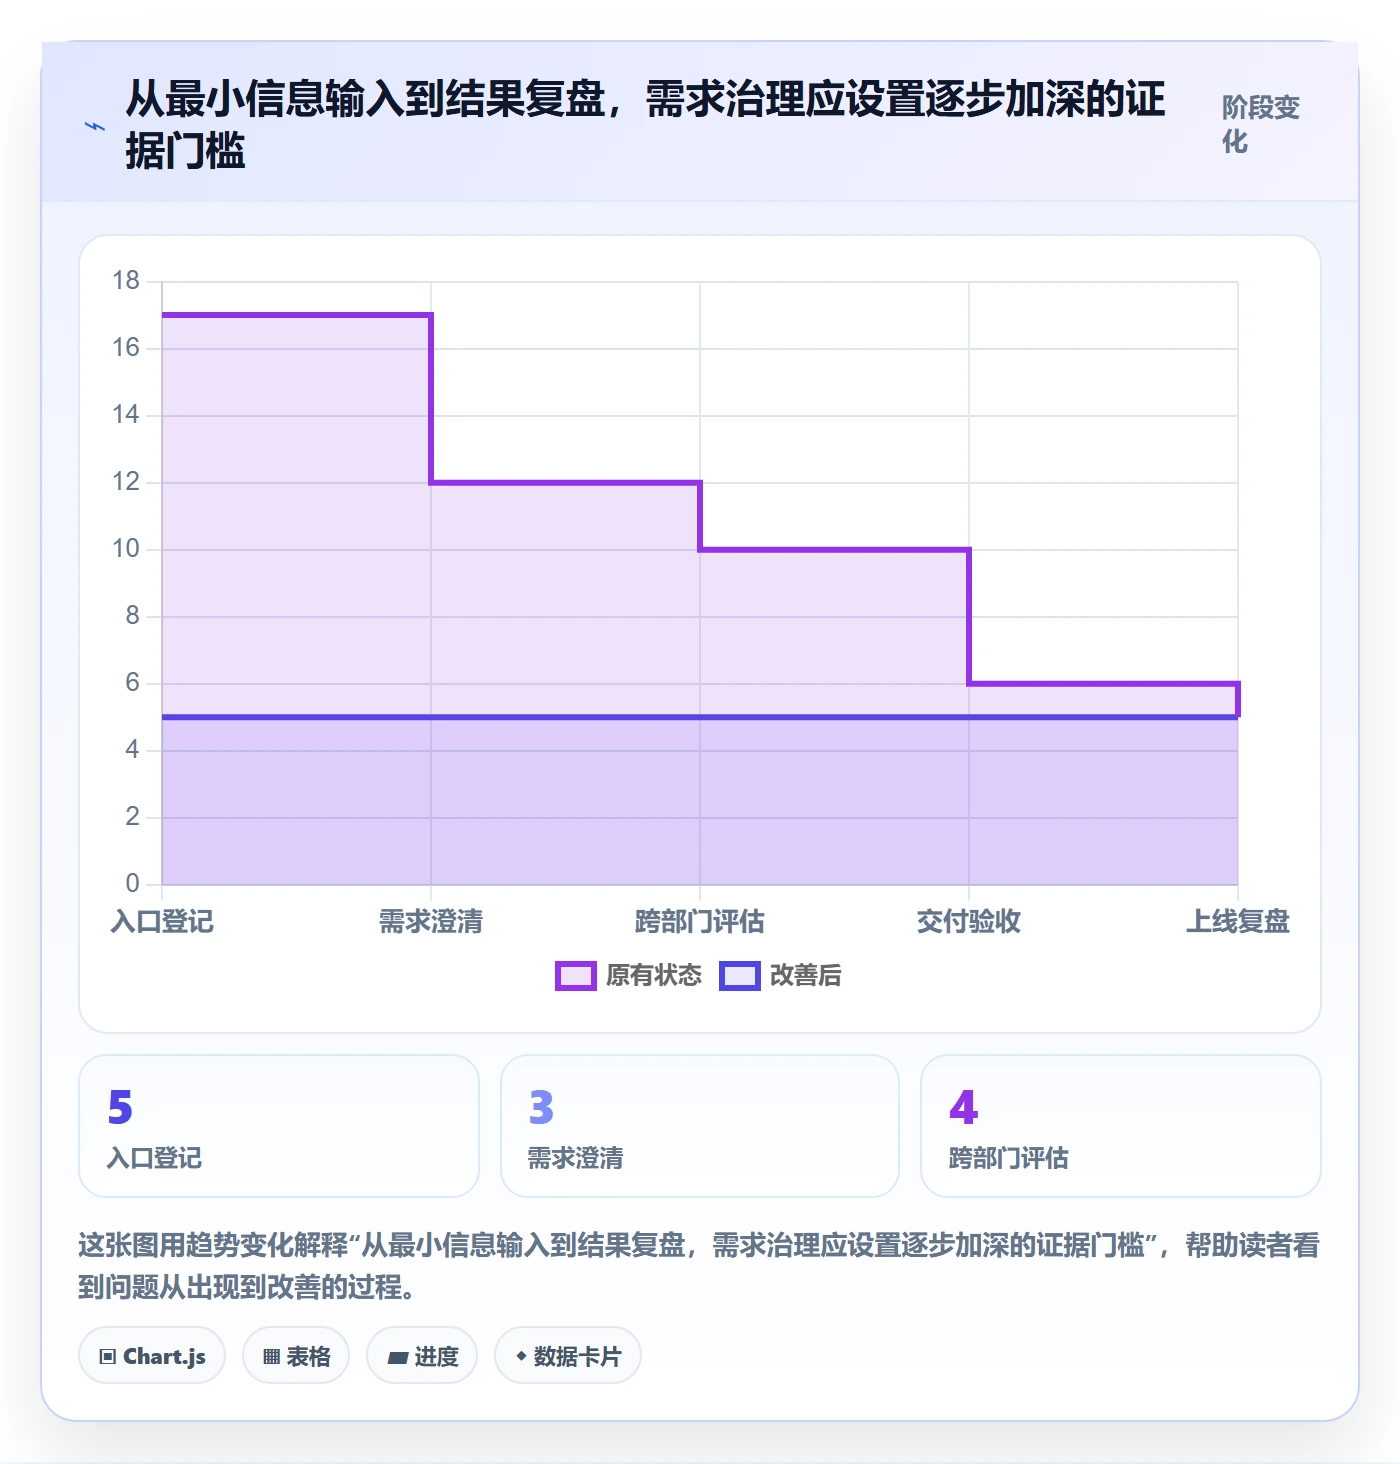Image resolution: width=1400 pixels, height=1464 pixels.
Task: Click the y-axis value 0
Action: click(x=132, y=884)
